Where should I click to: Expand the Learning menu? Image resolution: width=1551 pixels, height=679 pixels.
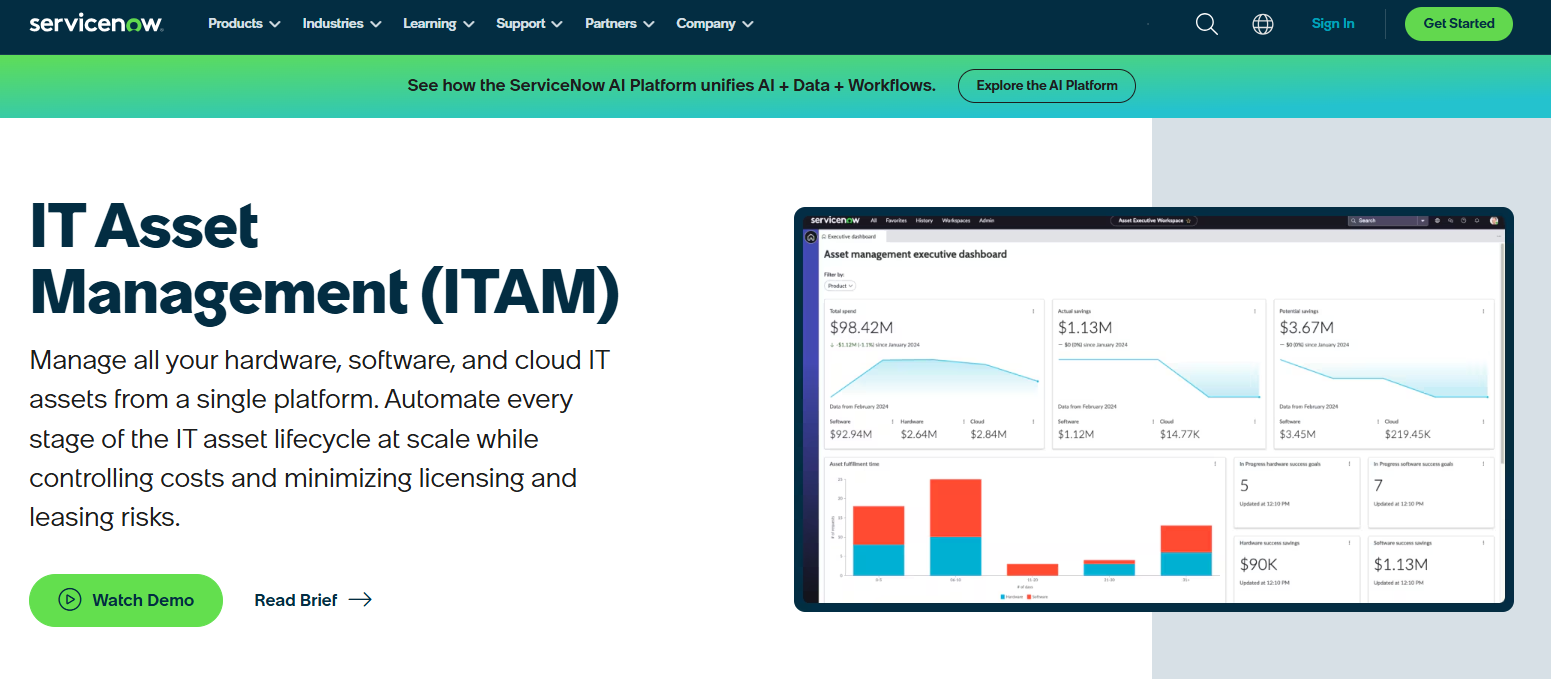439,23
